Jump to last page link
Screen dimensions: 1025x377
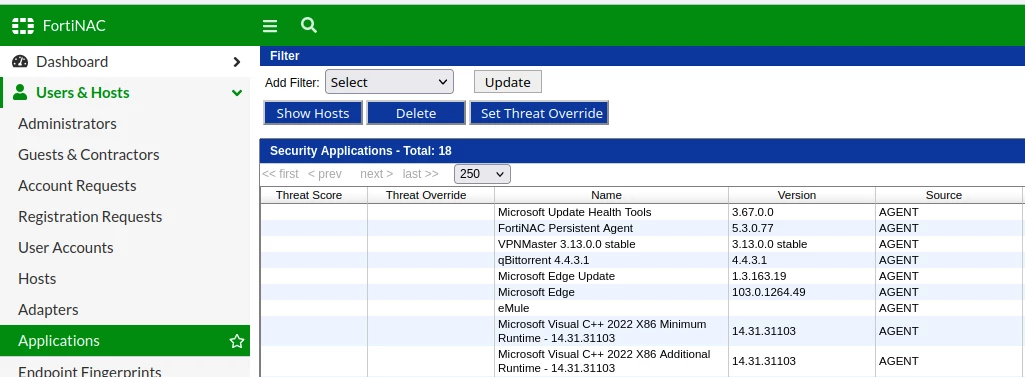point(420,174)
